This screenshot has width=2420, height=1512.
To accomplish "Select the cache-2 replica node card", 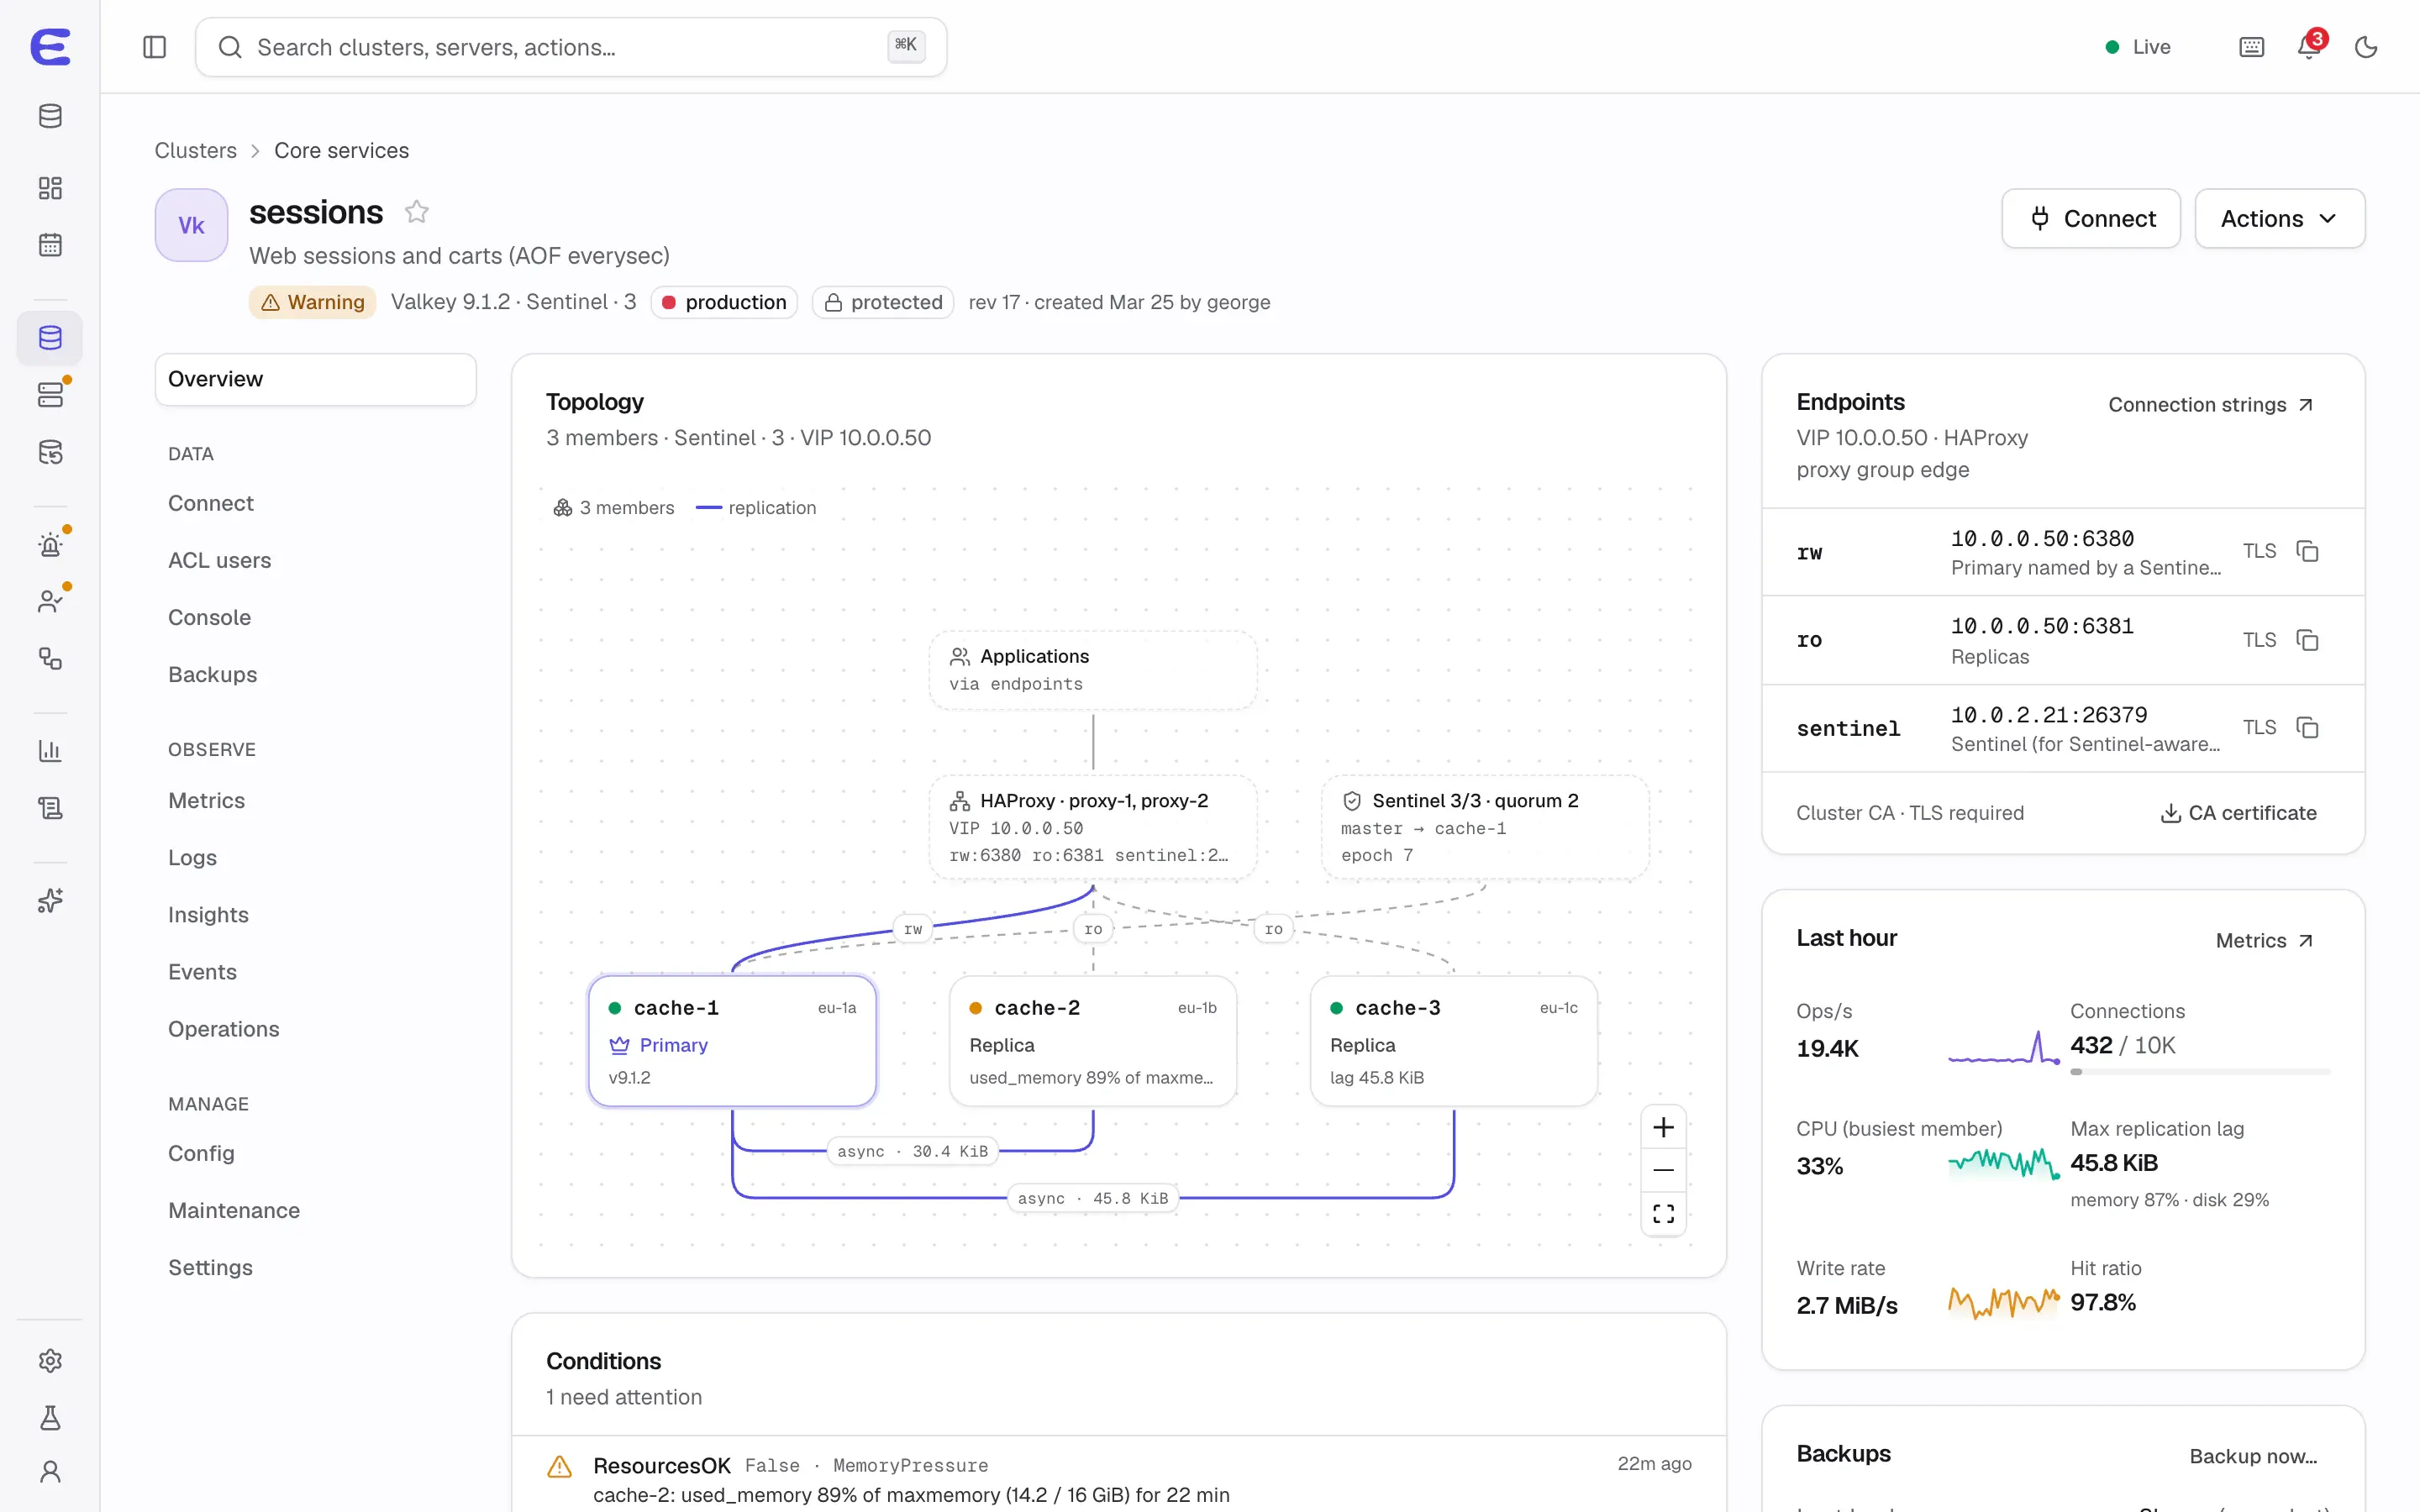I will [1092, 1041].
